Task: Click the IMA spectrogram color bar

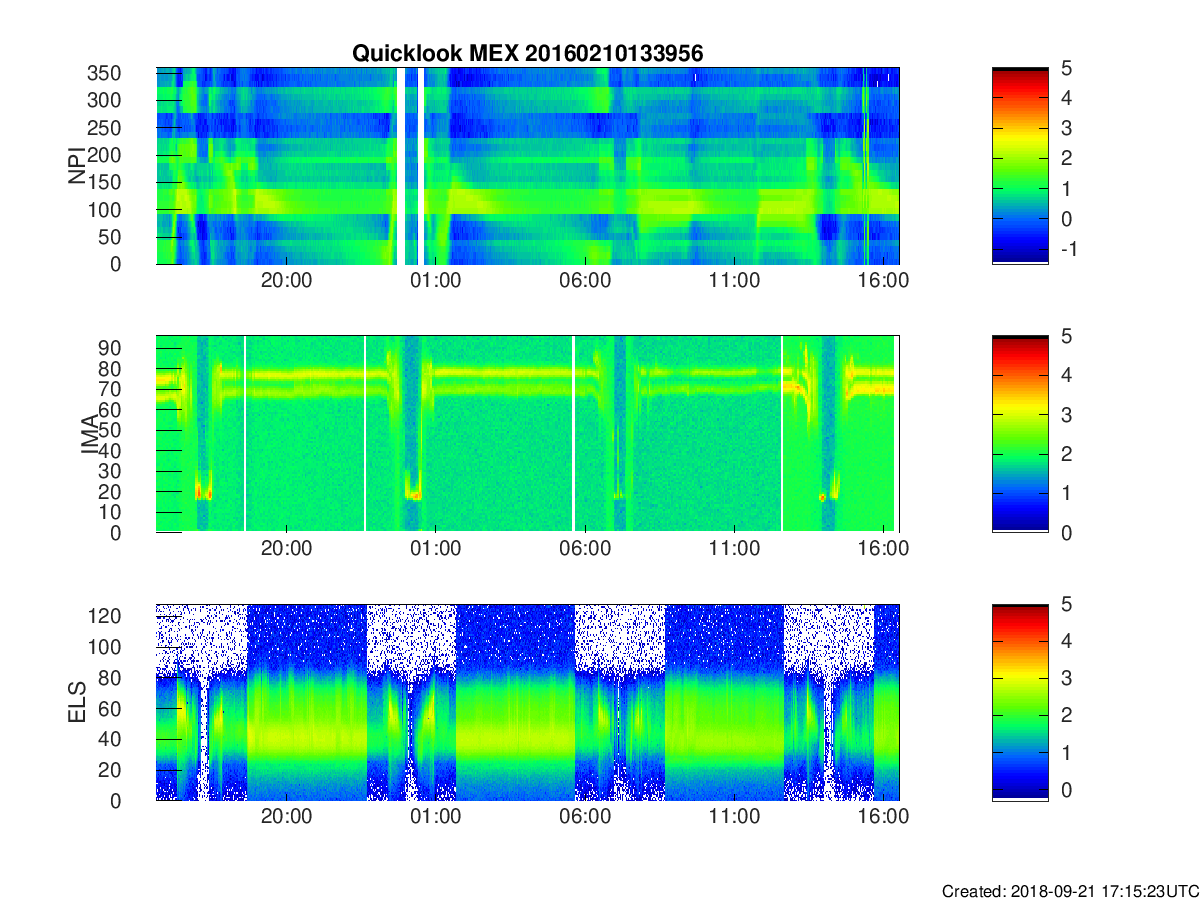Action: (1020, 434)
